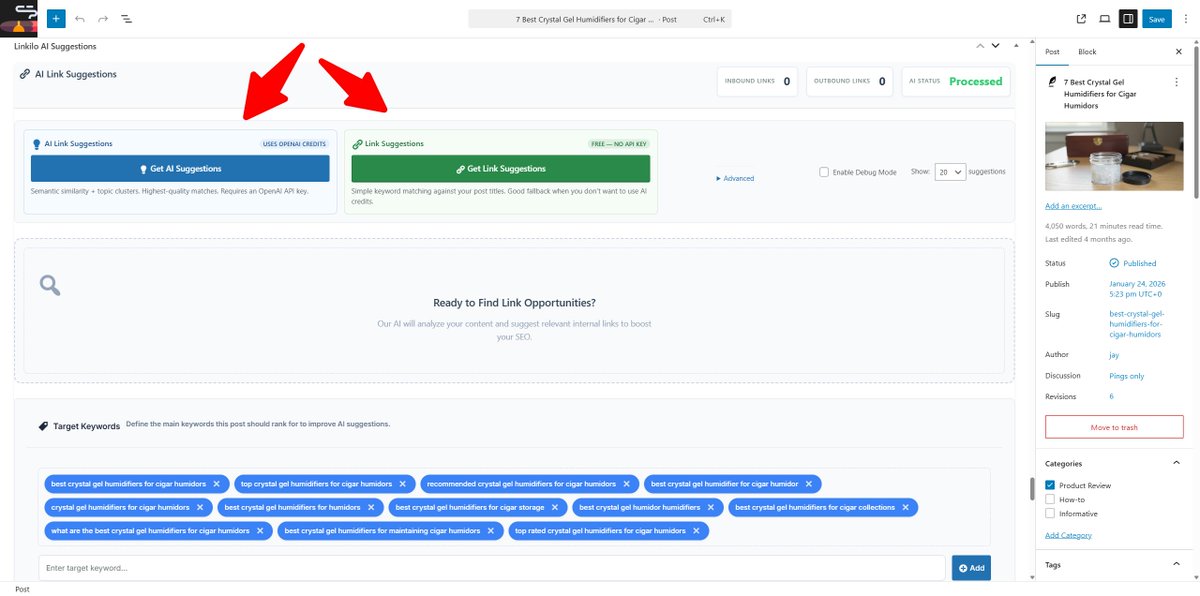Remove keyword 'top crystal gel humidifiers for cigar humidors'

coord(402,484)
